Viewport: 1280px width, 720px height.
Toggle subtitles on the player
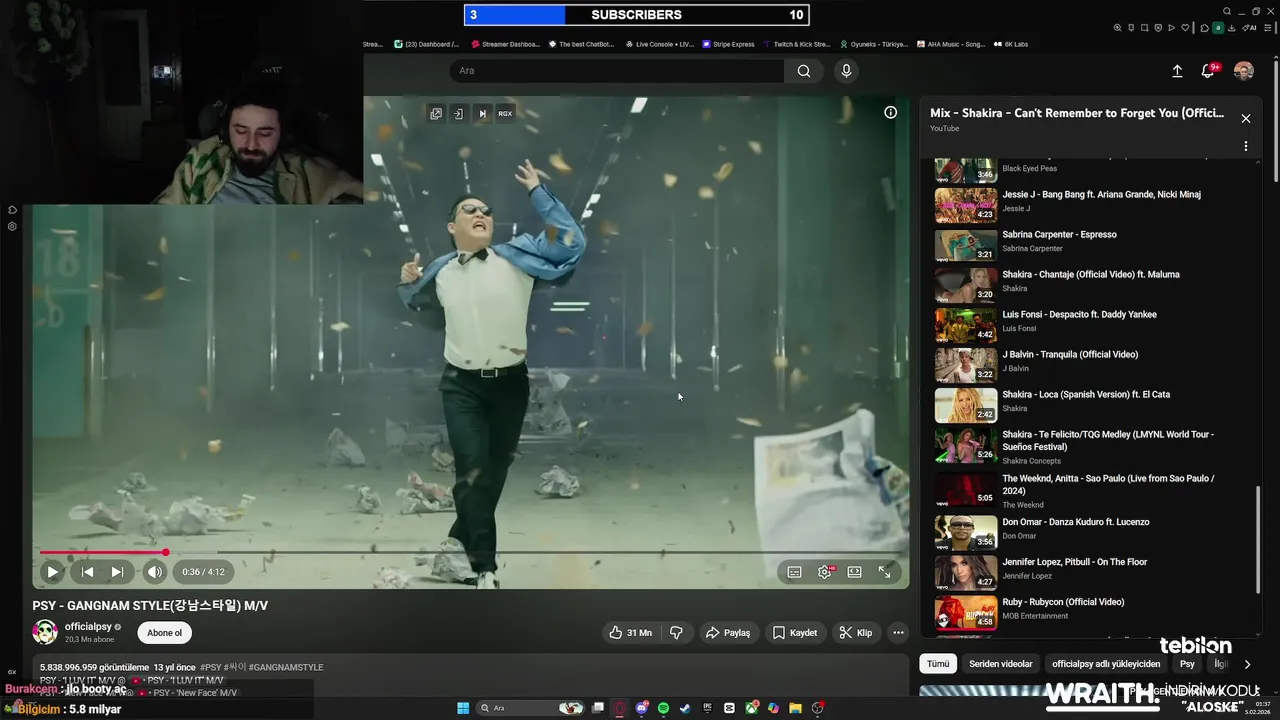coord(794,572)
